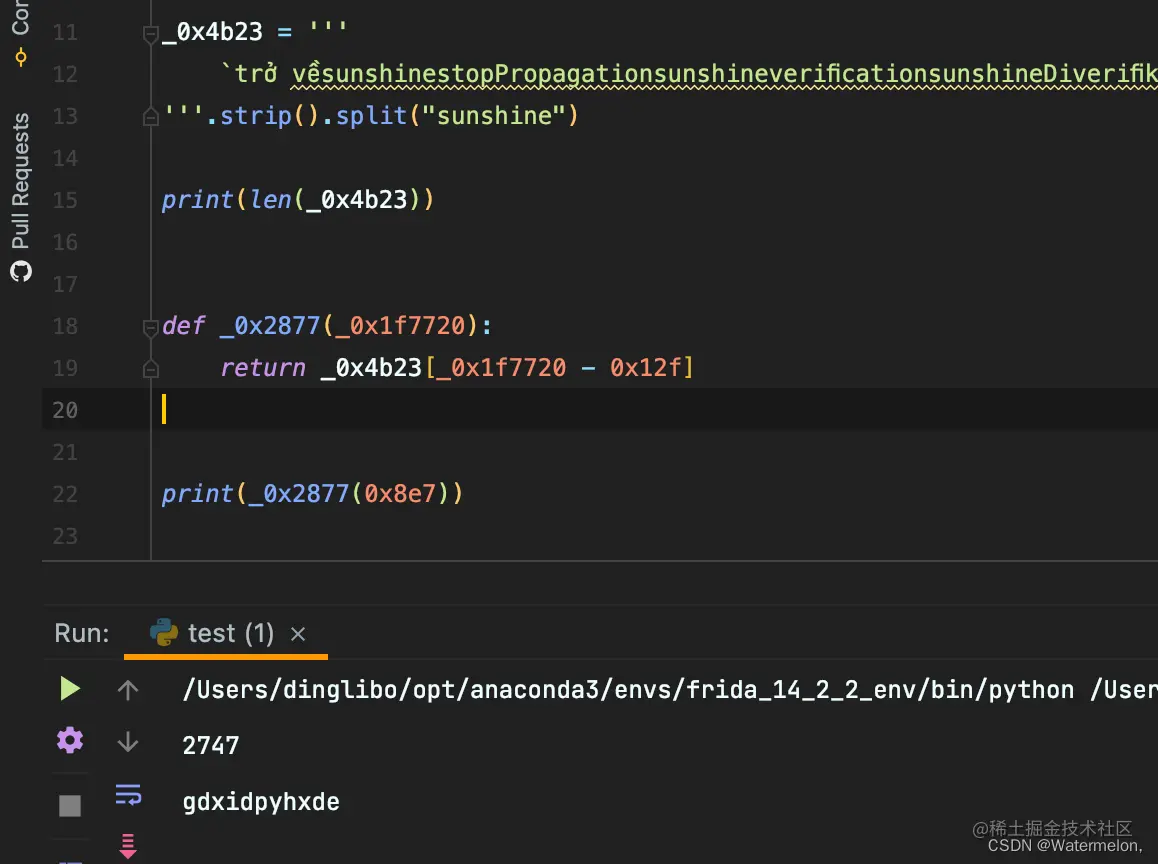Click line number 20 in the gutter
The image size is (1158, 864).
point(65,410)
